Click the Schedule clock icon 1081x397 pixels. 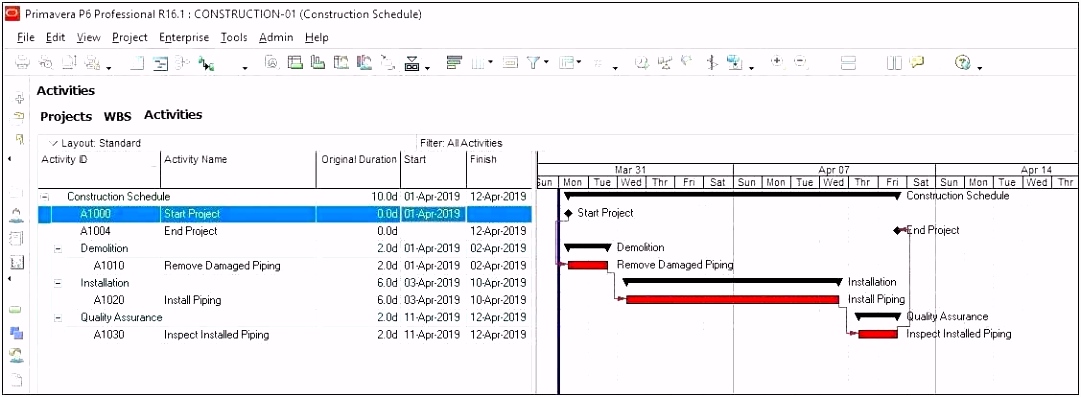coord(642,63)
